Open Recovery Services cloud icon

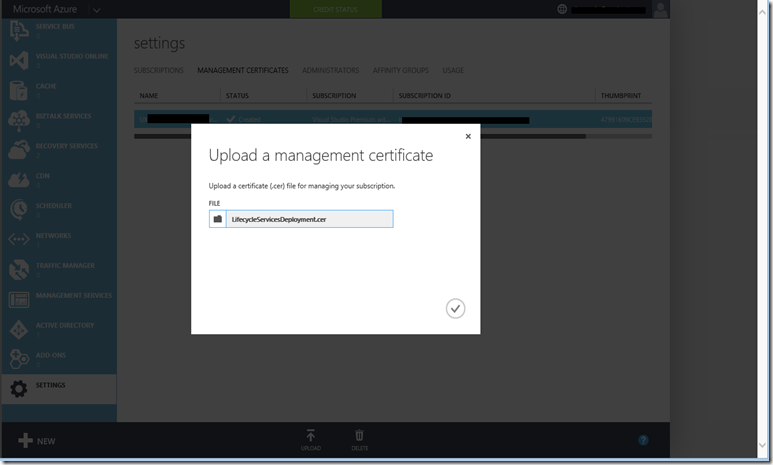[x=19, y=150]
